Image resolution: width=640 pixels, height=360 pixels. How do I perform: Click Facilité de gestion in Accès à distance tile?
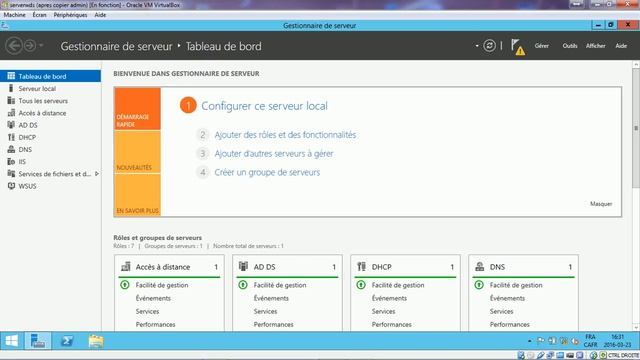coord(162,285)
